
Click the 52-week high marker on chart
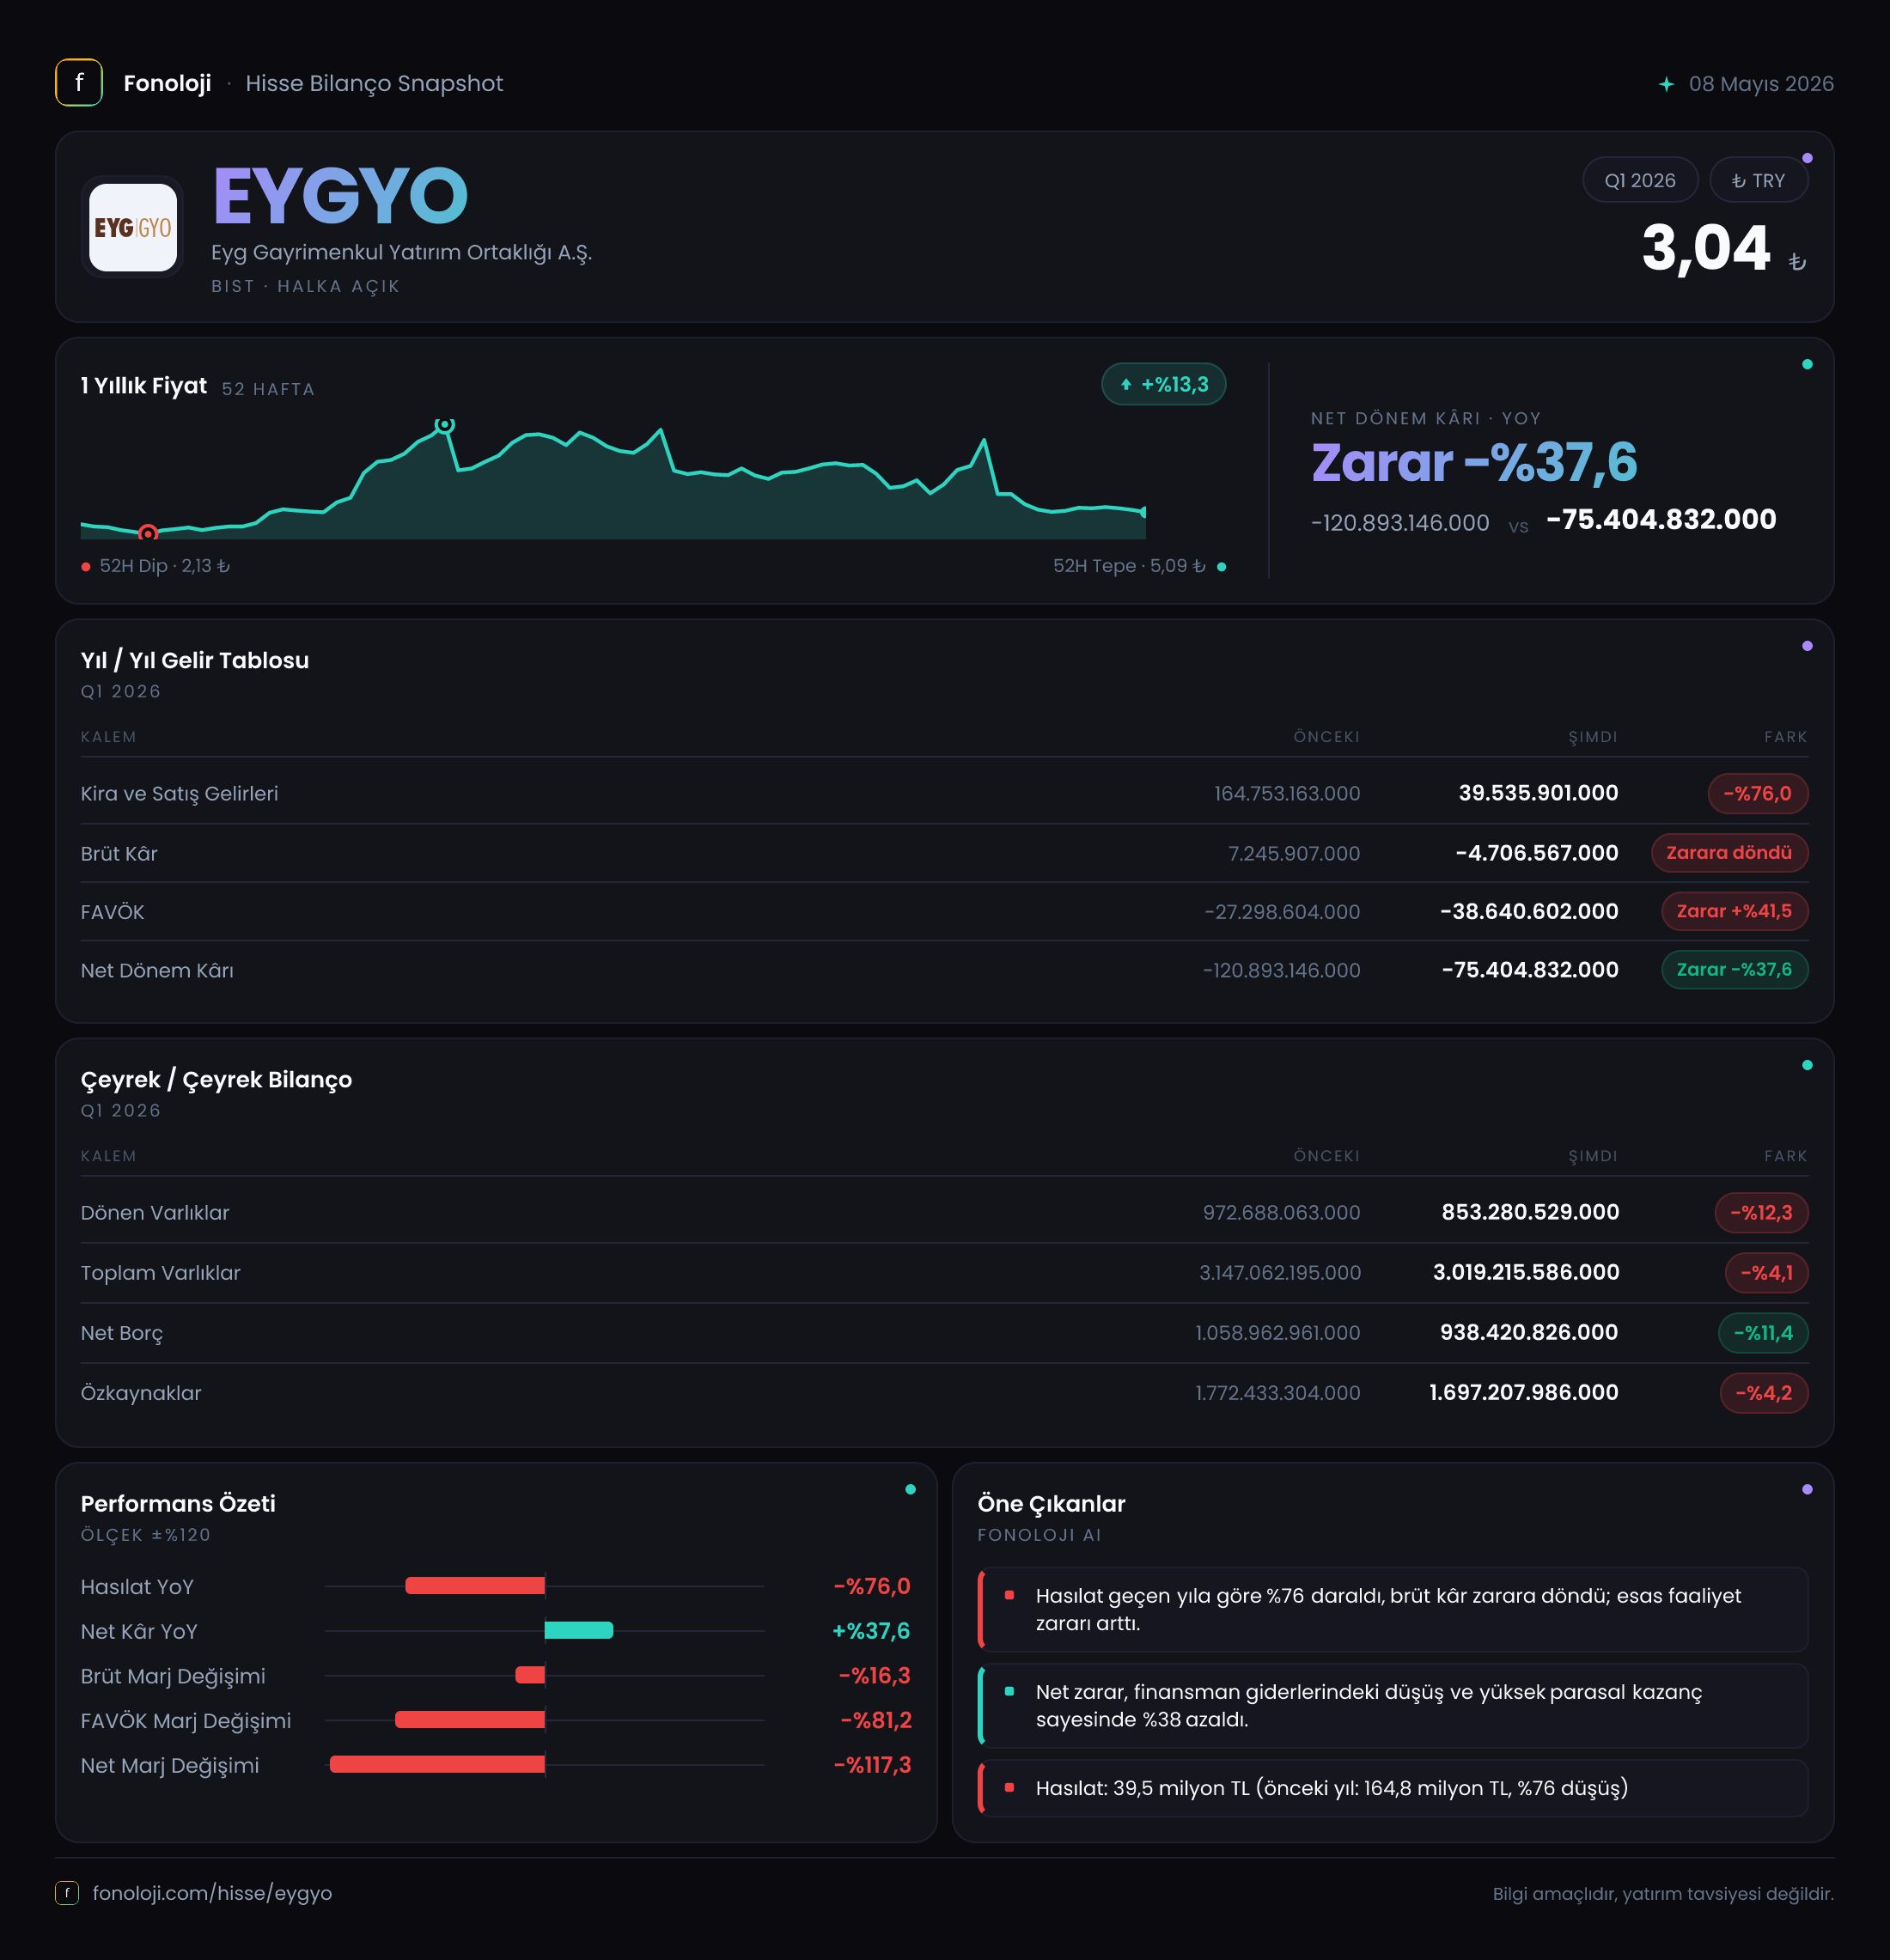point(445,425)
